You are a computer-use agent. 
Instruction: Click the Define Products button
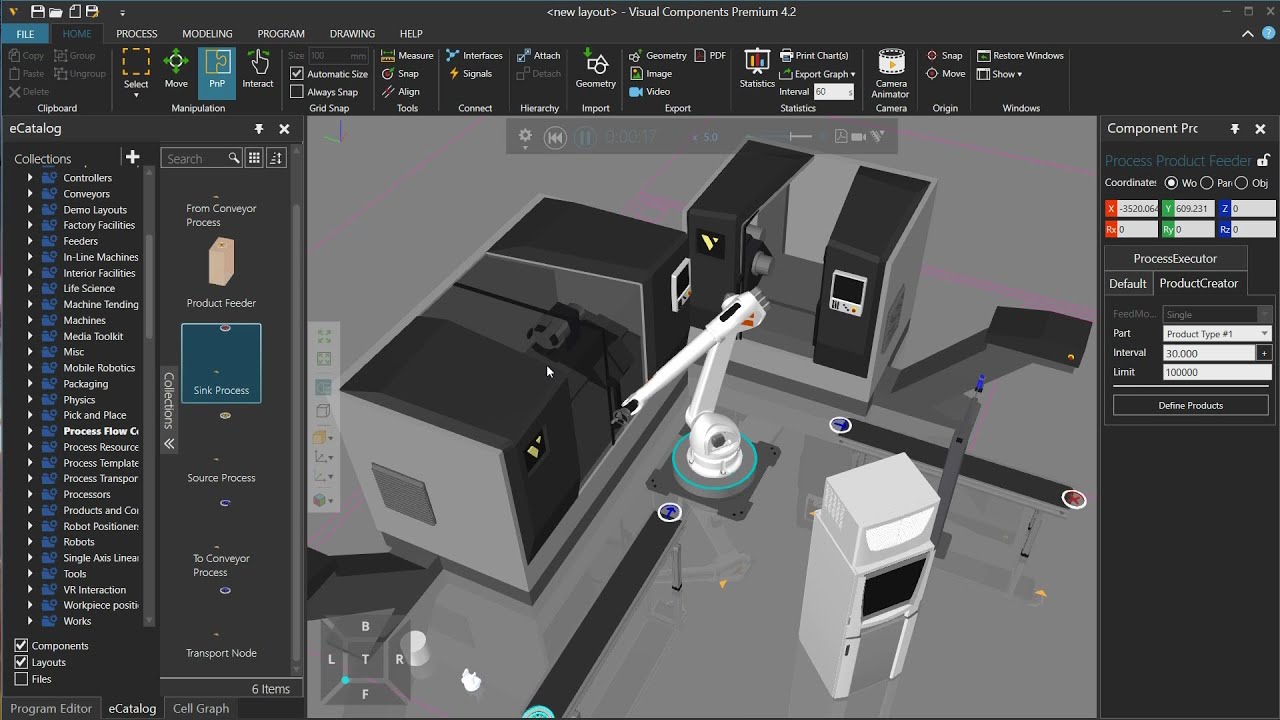1191,405
